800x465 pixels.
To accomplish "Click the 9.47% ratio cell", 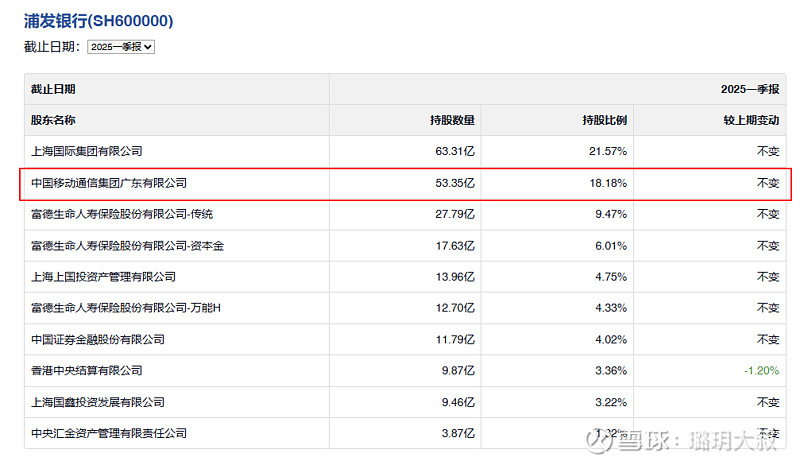I will (611, 214).
